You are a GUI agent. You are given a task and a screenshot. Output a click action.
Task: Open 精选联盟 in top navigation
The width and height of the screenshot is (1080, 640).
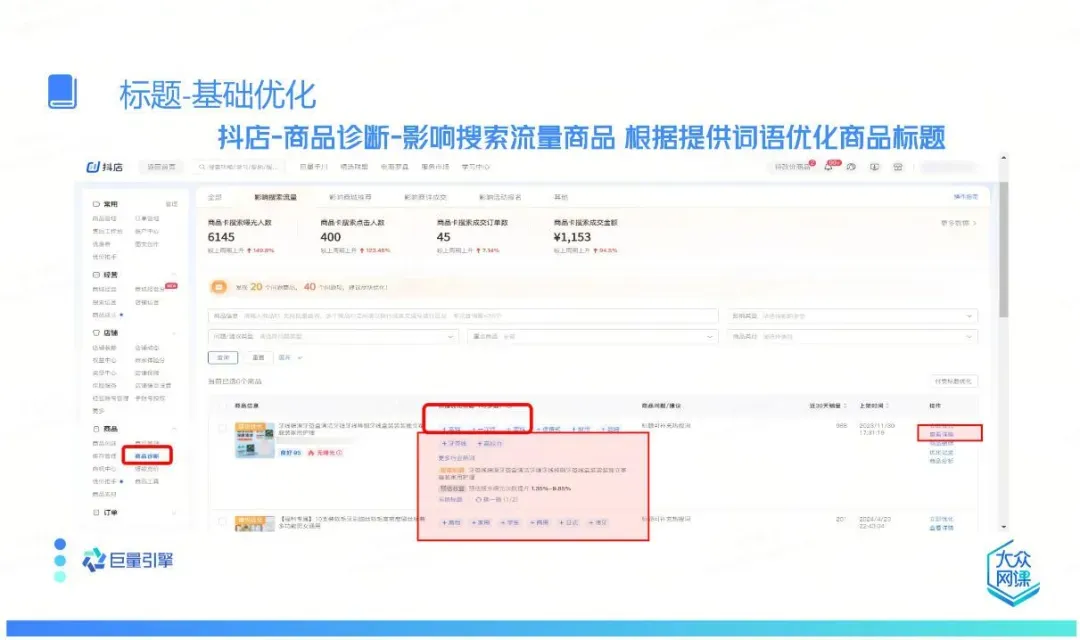point(354,167)
